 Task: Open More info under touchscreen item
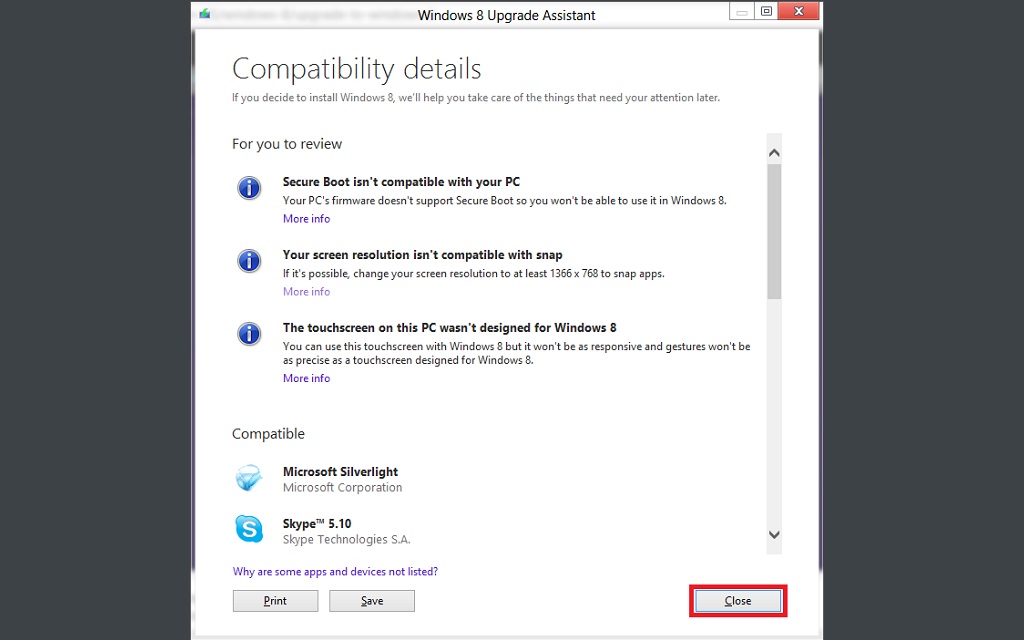(x=306, y=379)
